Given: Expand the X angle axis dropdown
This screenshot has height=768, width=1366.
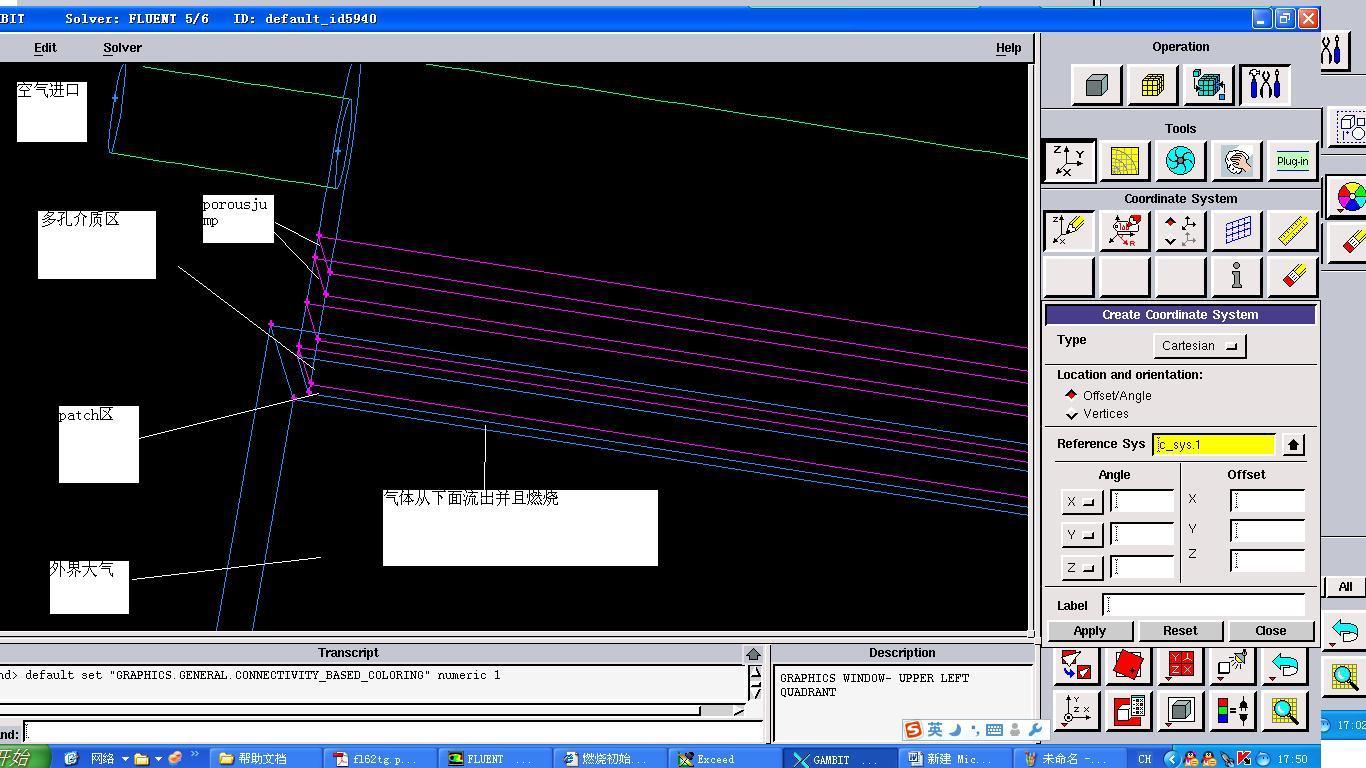Looking at the screenshot, I should tap(1081, 502).
